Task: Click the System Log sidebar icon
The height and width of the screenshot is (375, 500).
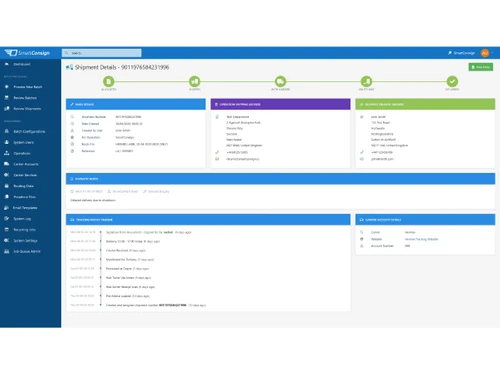Action: click(7, 218)
